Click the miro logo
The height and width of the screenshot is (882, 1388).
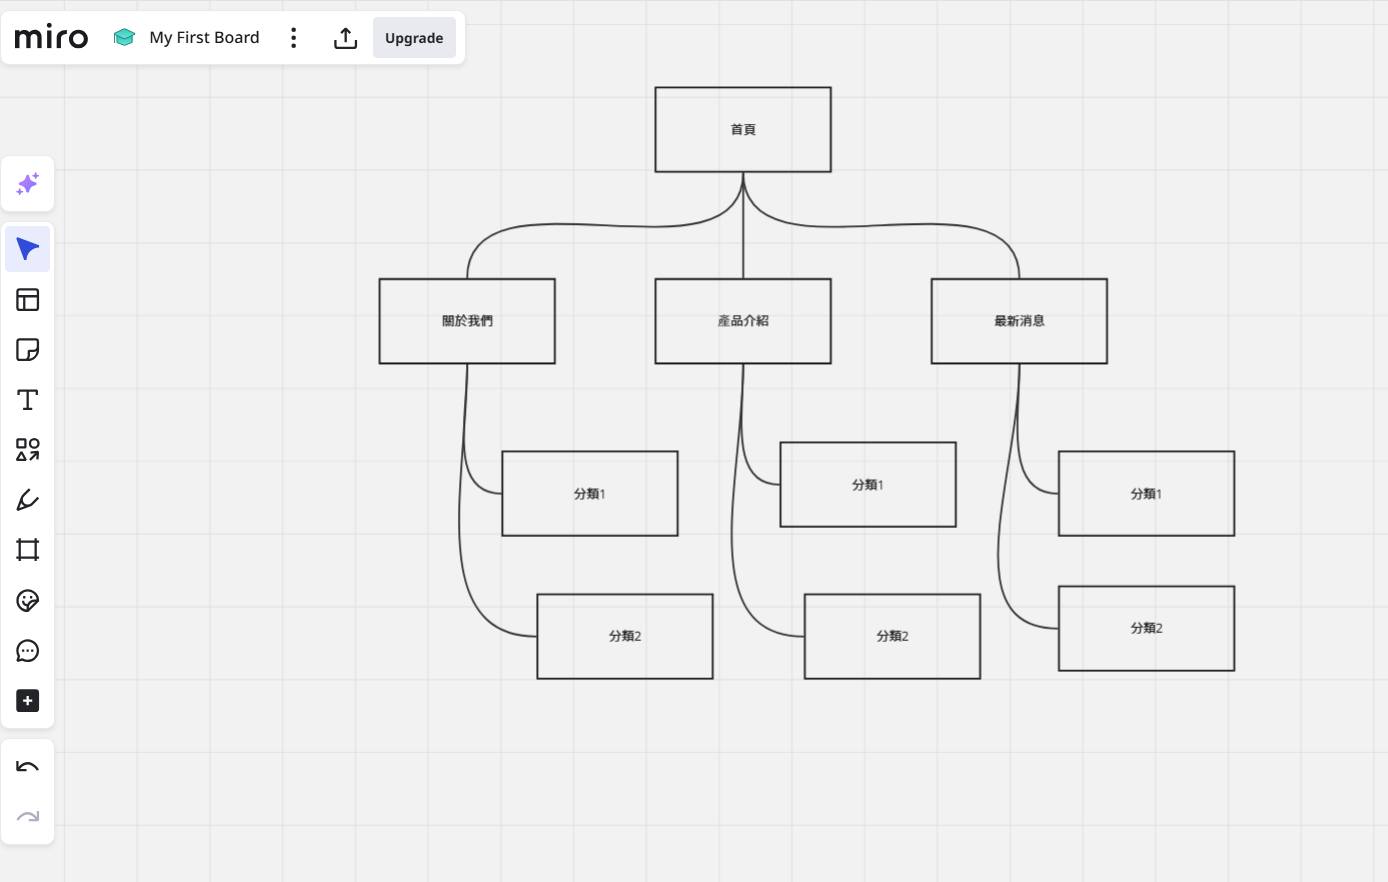(x=52, y=38)
